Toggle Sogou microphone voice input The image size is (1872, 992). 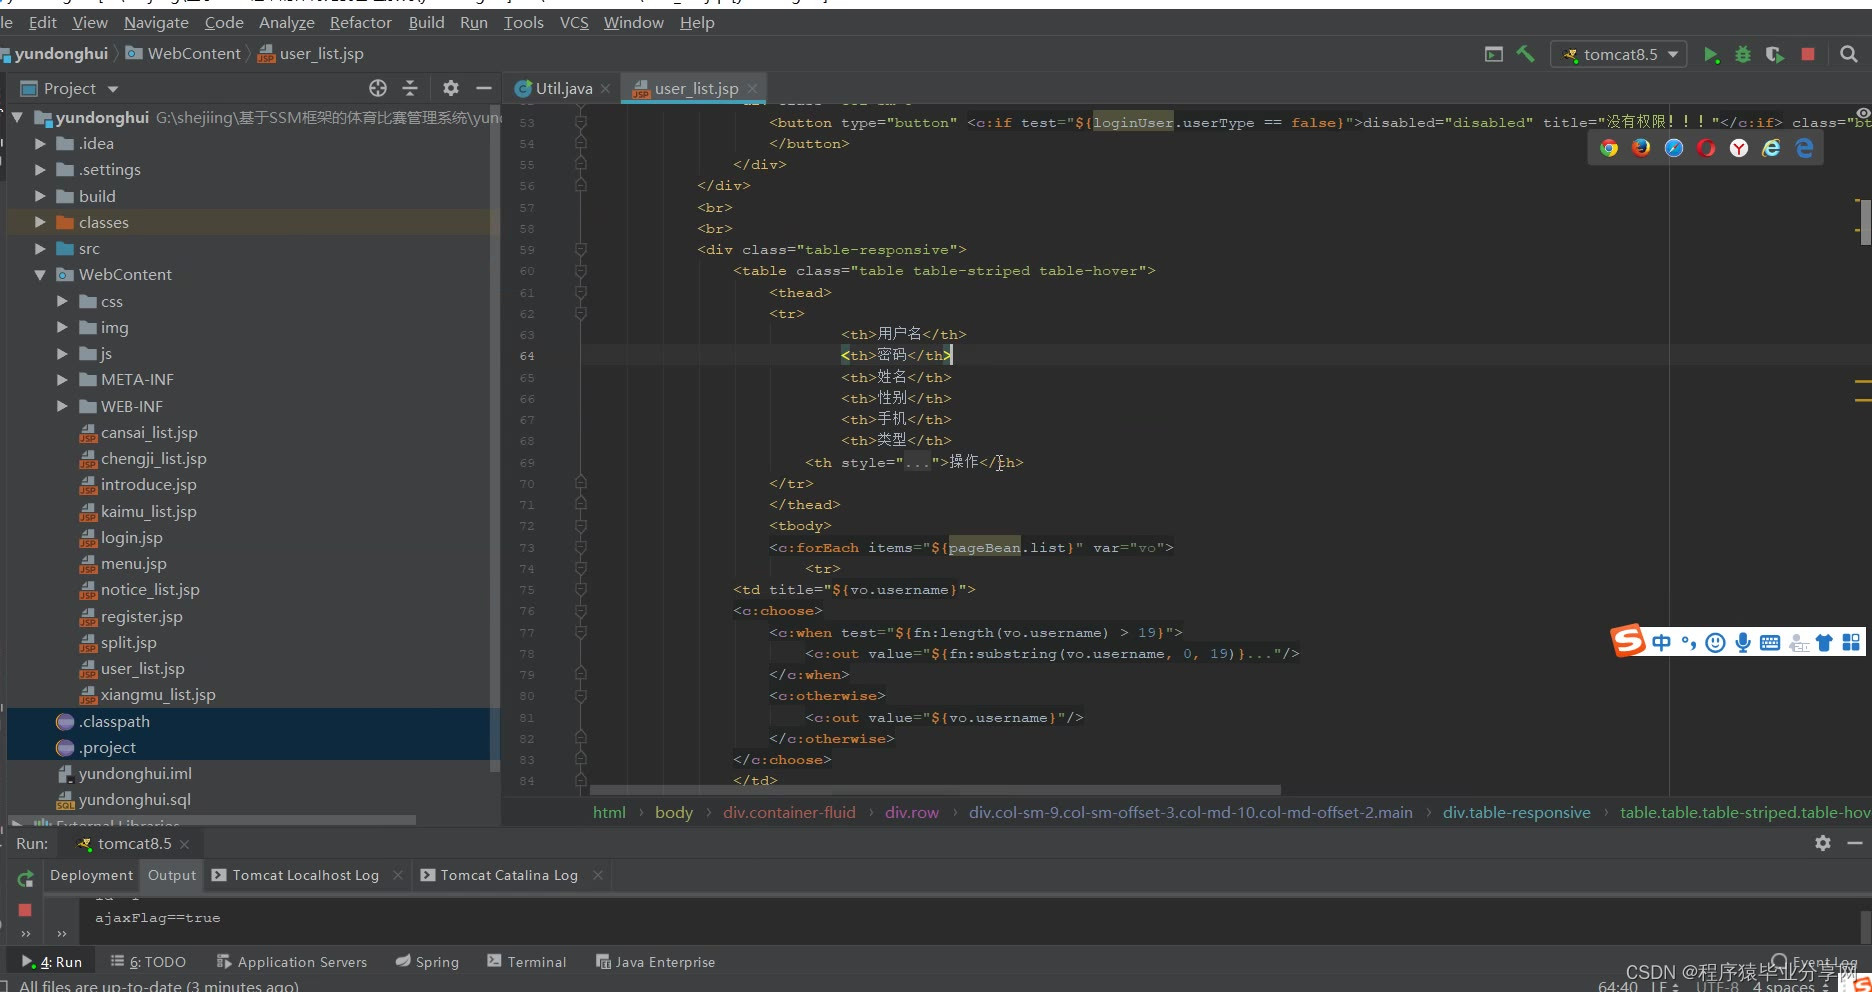click(1743, 643)
